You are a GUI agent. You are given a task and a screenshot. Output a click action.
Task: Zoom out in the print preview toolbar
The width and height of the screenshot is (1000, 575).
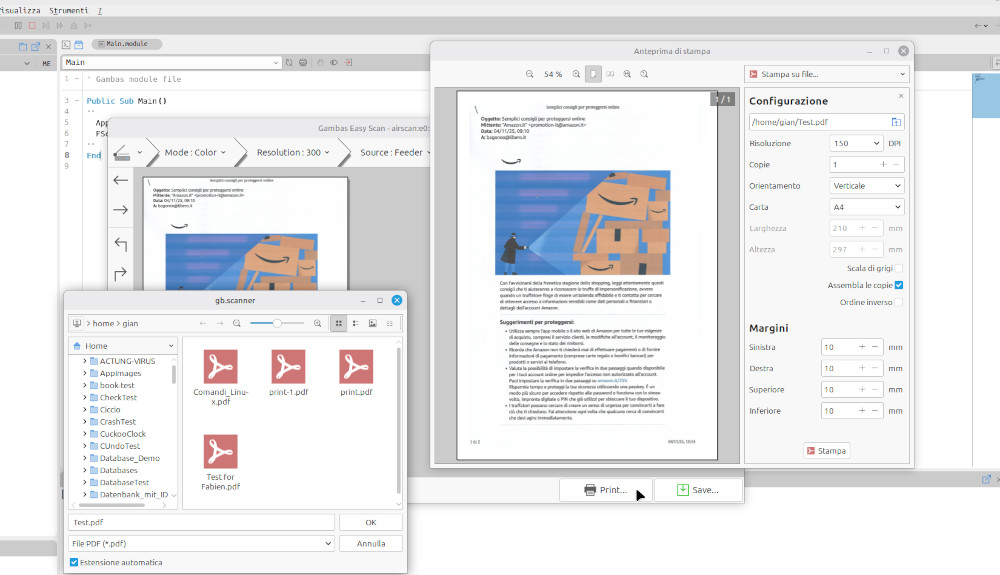click(x=529, y=74)
